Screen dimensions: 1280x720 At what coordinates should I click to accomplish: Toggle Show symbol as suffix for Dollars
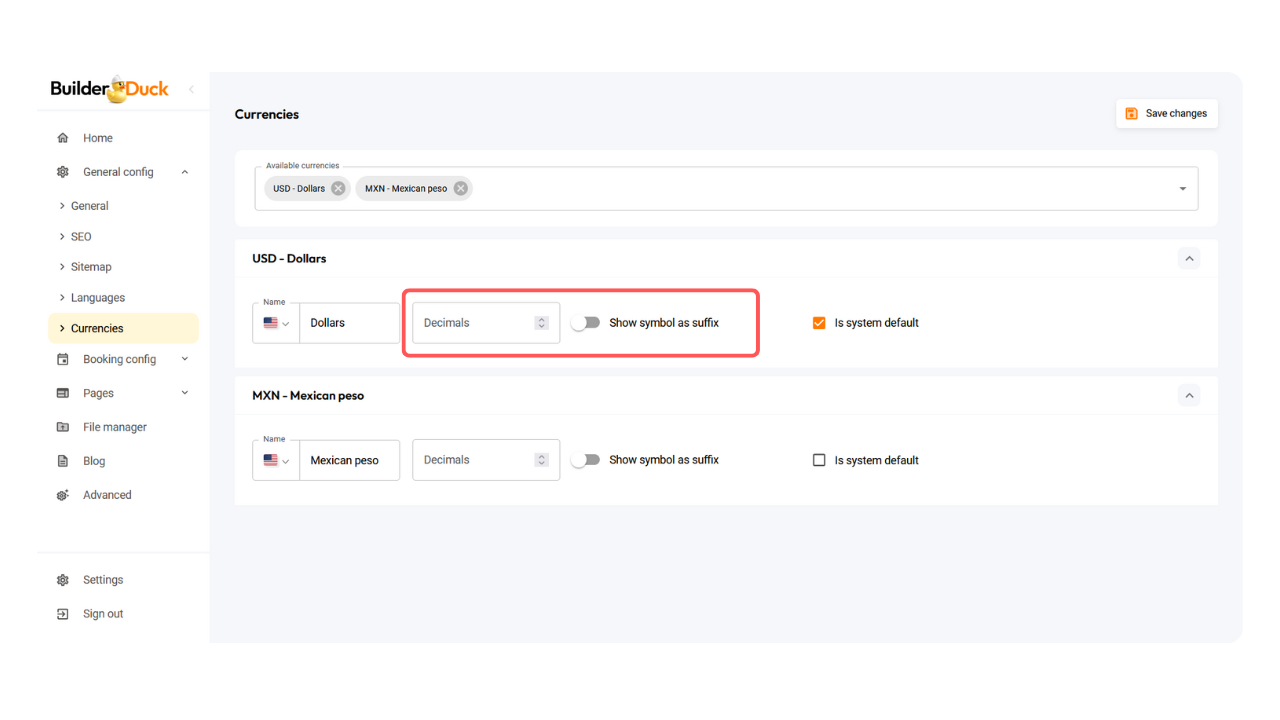585,323
